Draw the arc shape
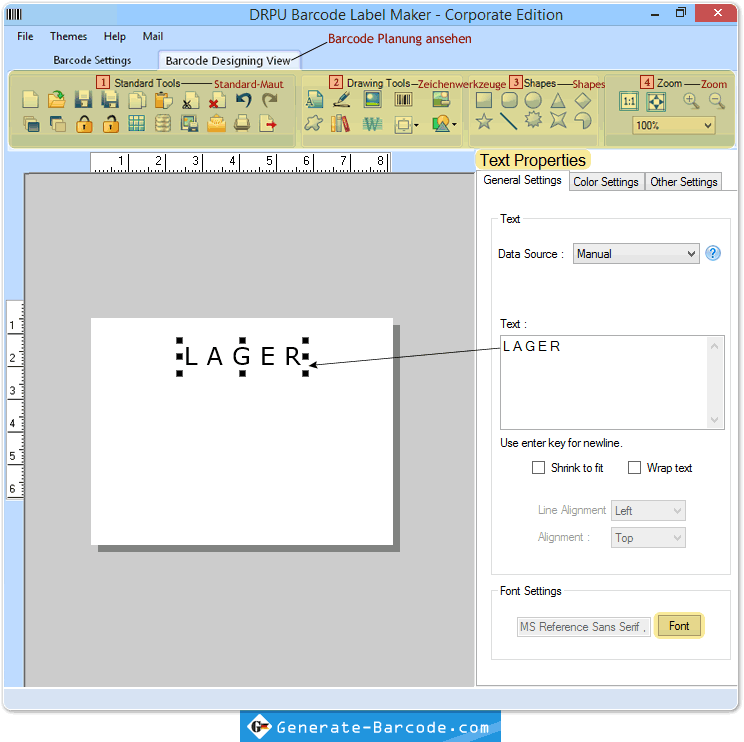This screenshot has height=742, width=744. point(583,121)
